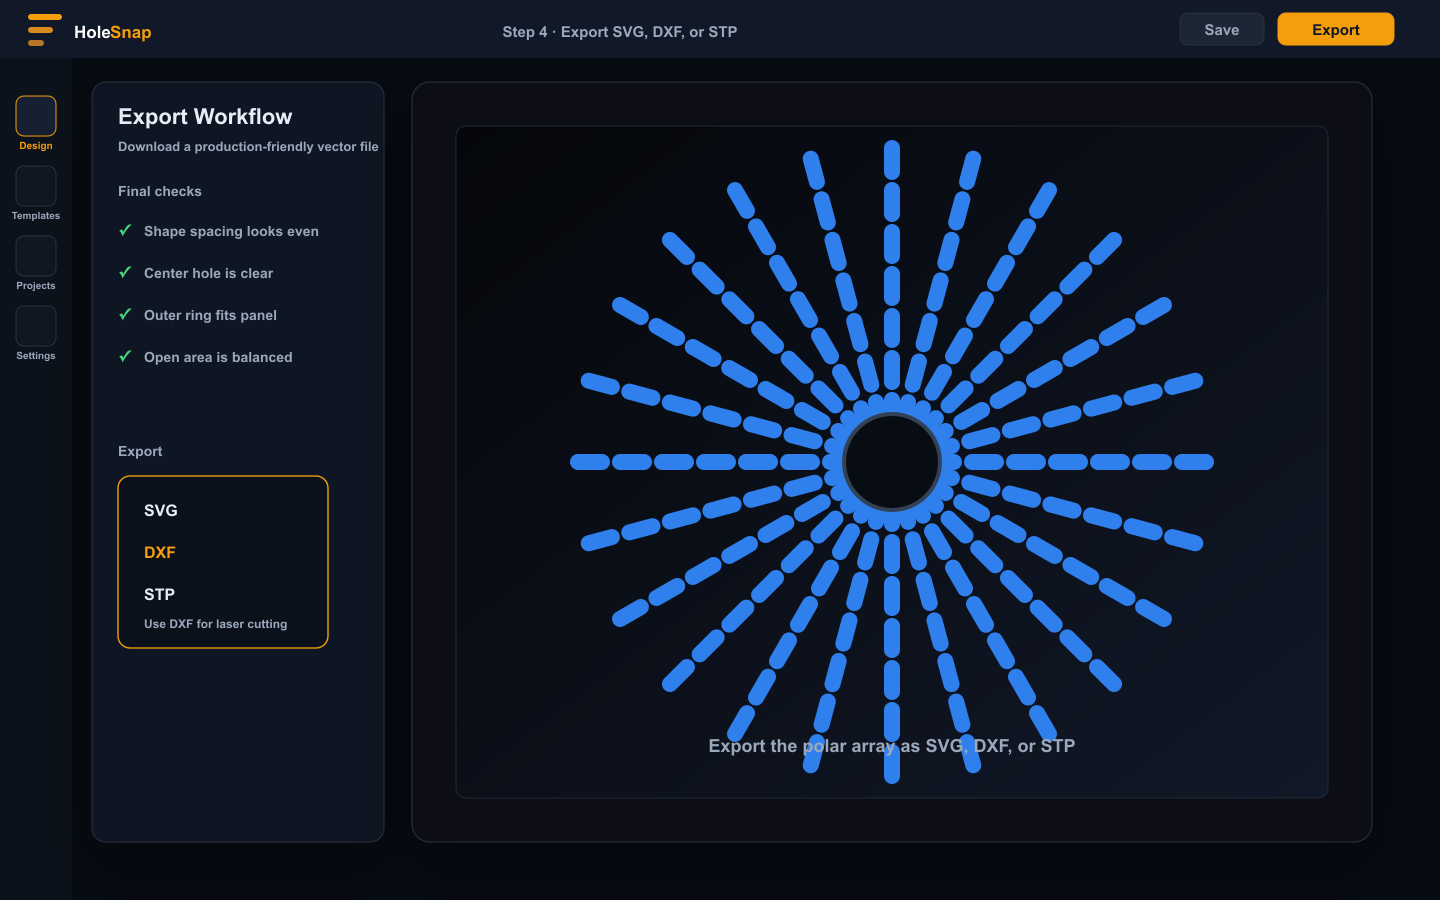Select SVG export format
The width and height of the screenshot is (1440, 900).
click(161, 511)
